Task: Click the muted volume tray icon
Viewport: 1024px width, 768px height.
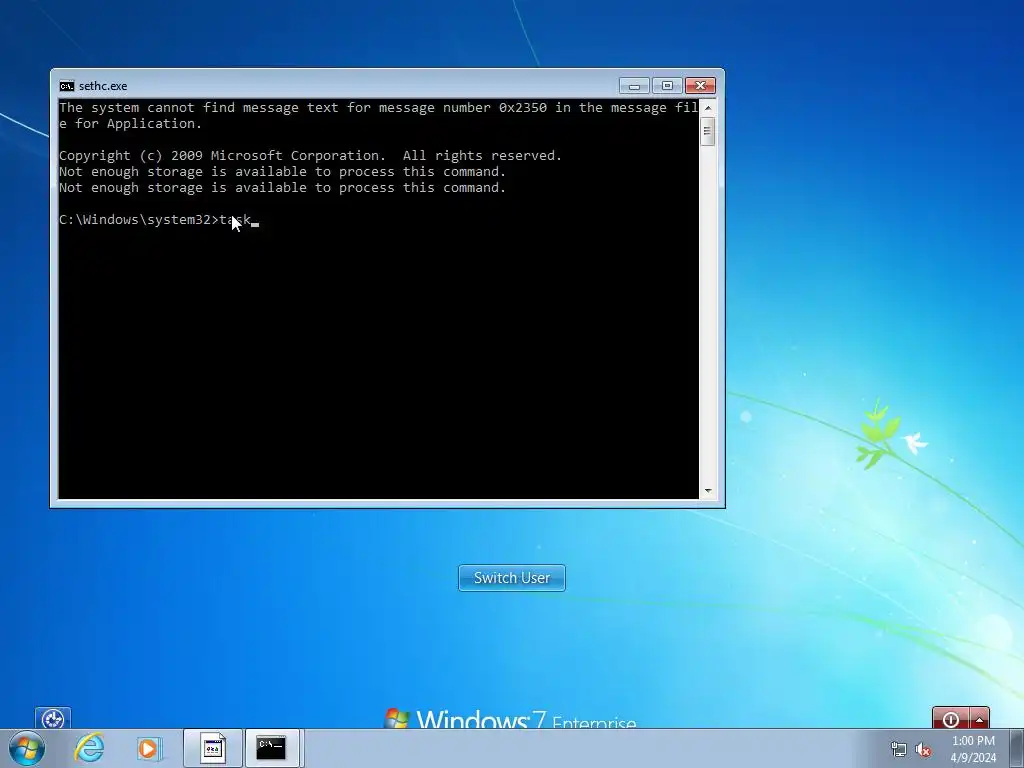Action: pos(923,749)
